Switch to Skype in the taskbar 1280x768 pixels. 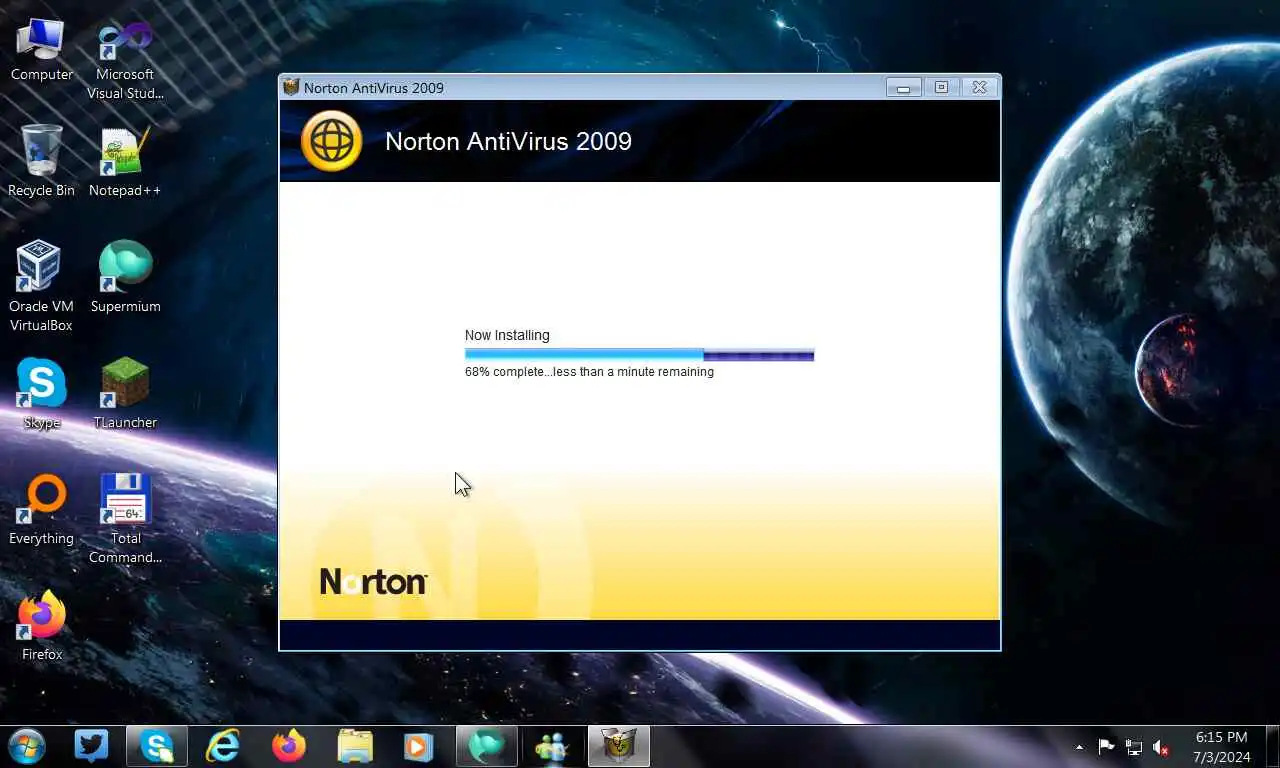pos(157,746)
